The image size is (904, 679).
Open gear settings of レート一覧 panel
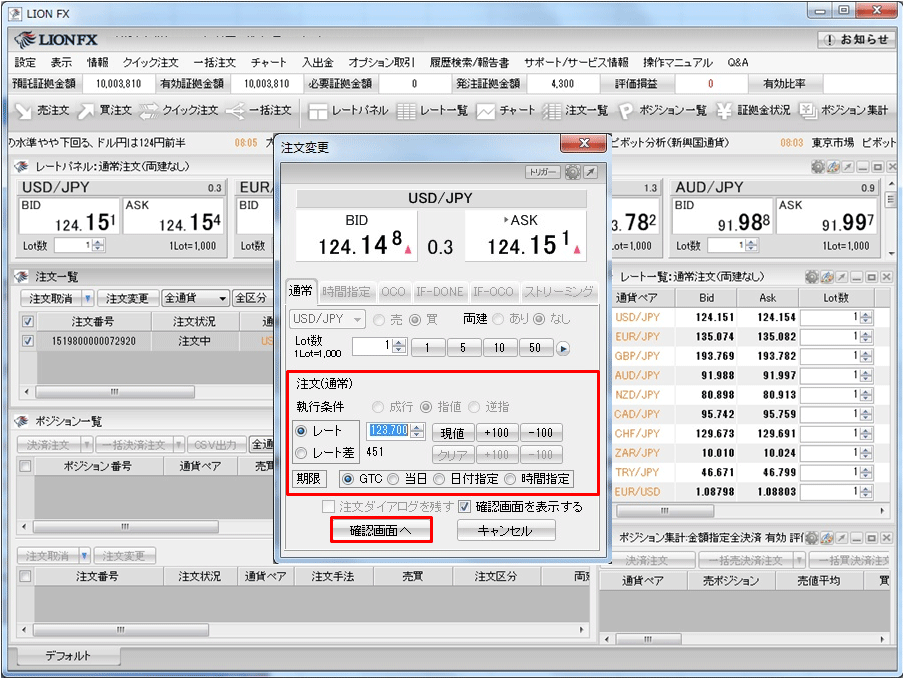812,277
